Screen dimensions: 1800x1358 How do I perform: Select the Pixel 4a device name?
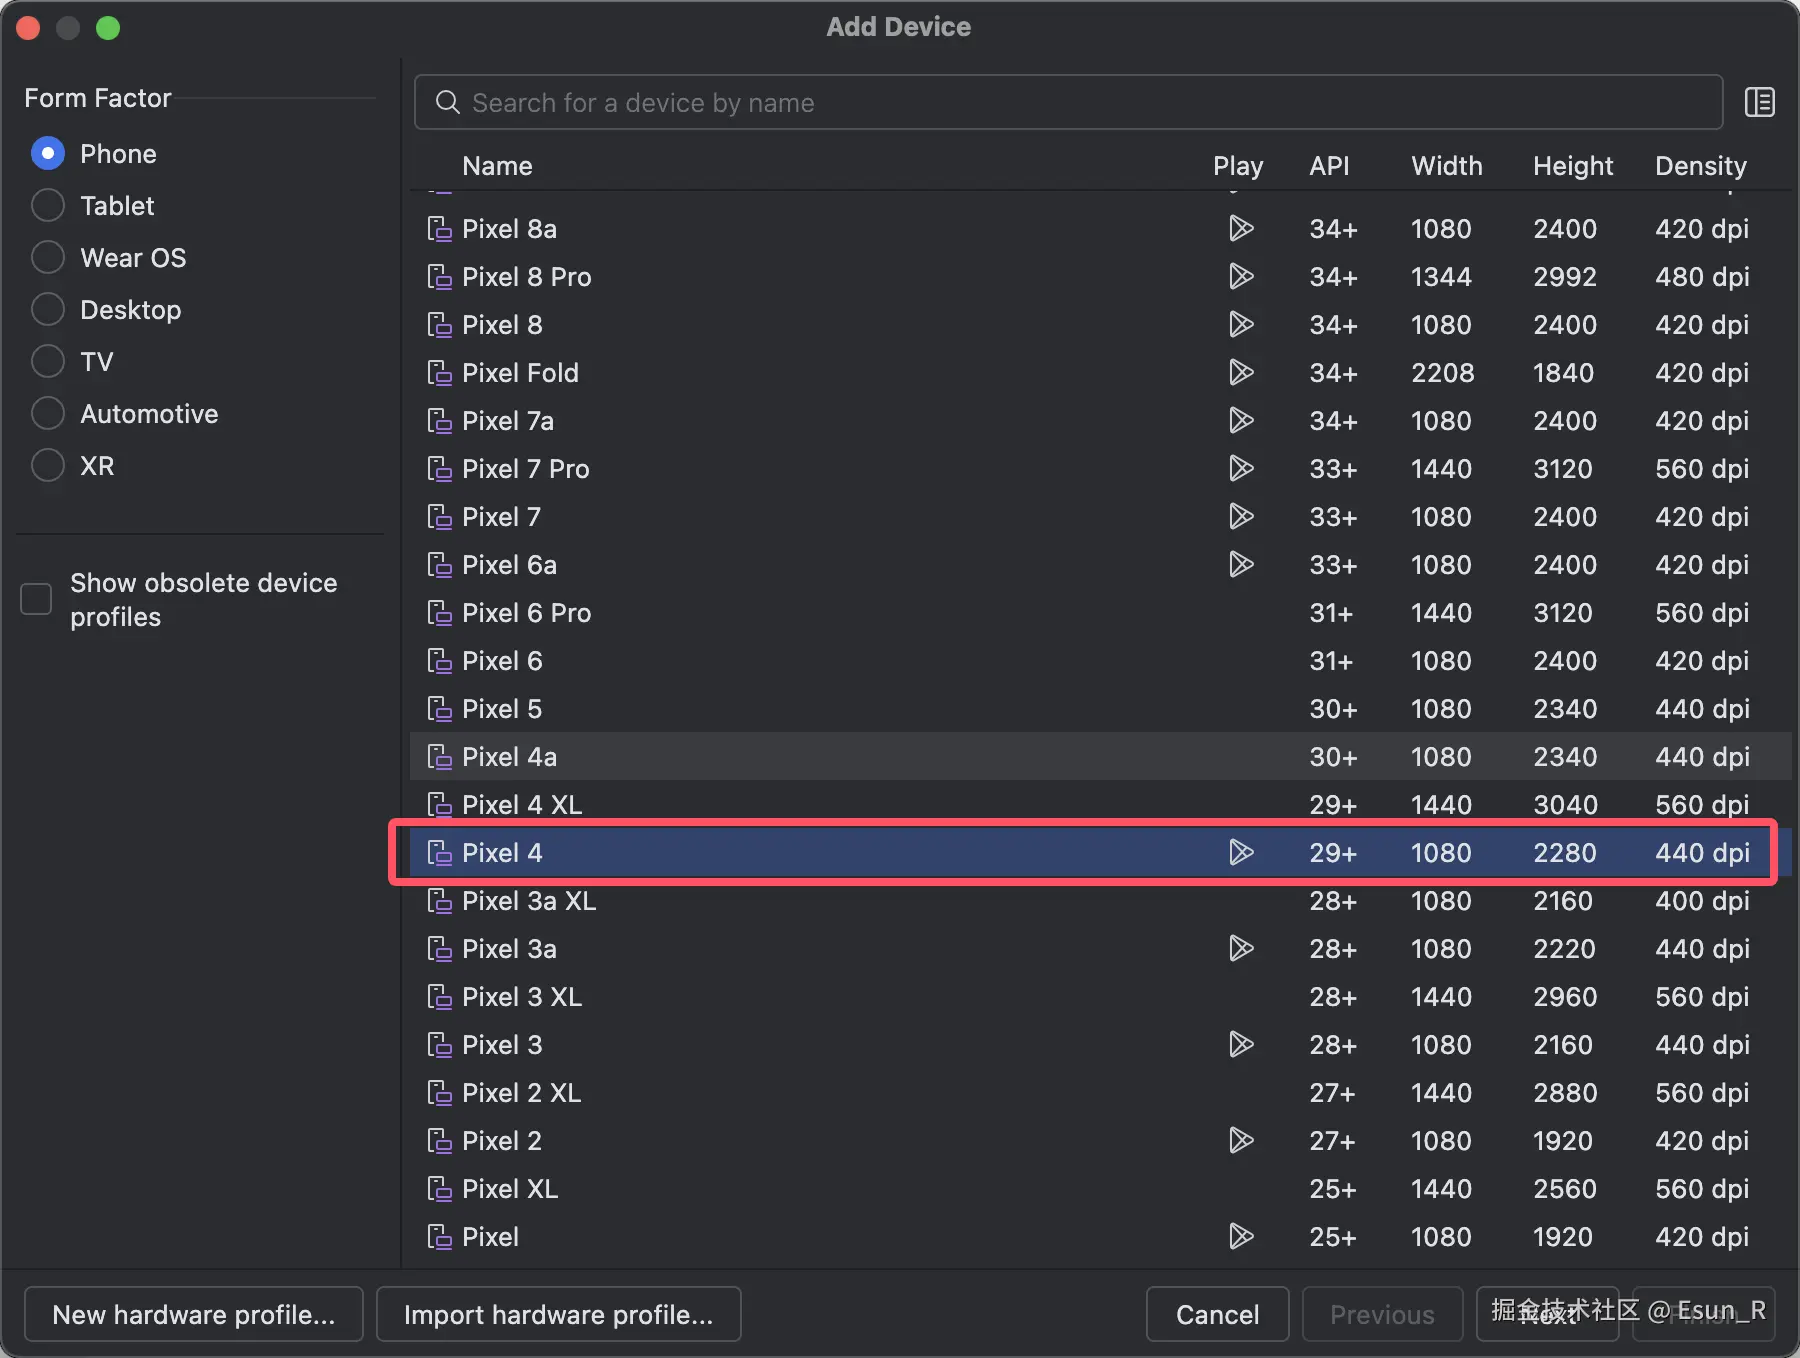tap(509, 757)
